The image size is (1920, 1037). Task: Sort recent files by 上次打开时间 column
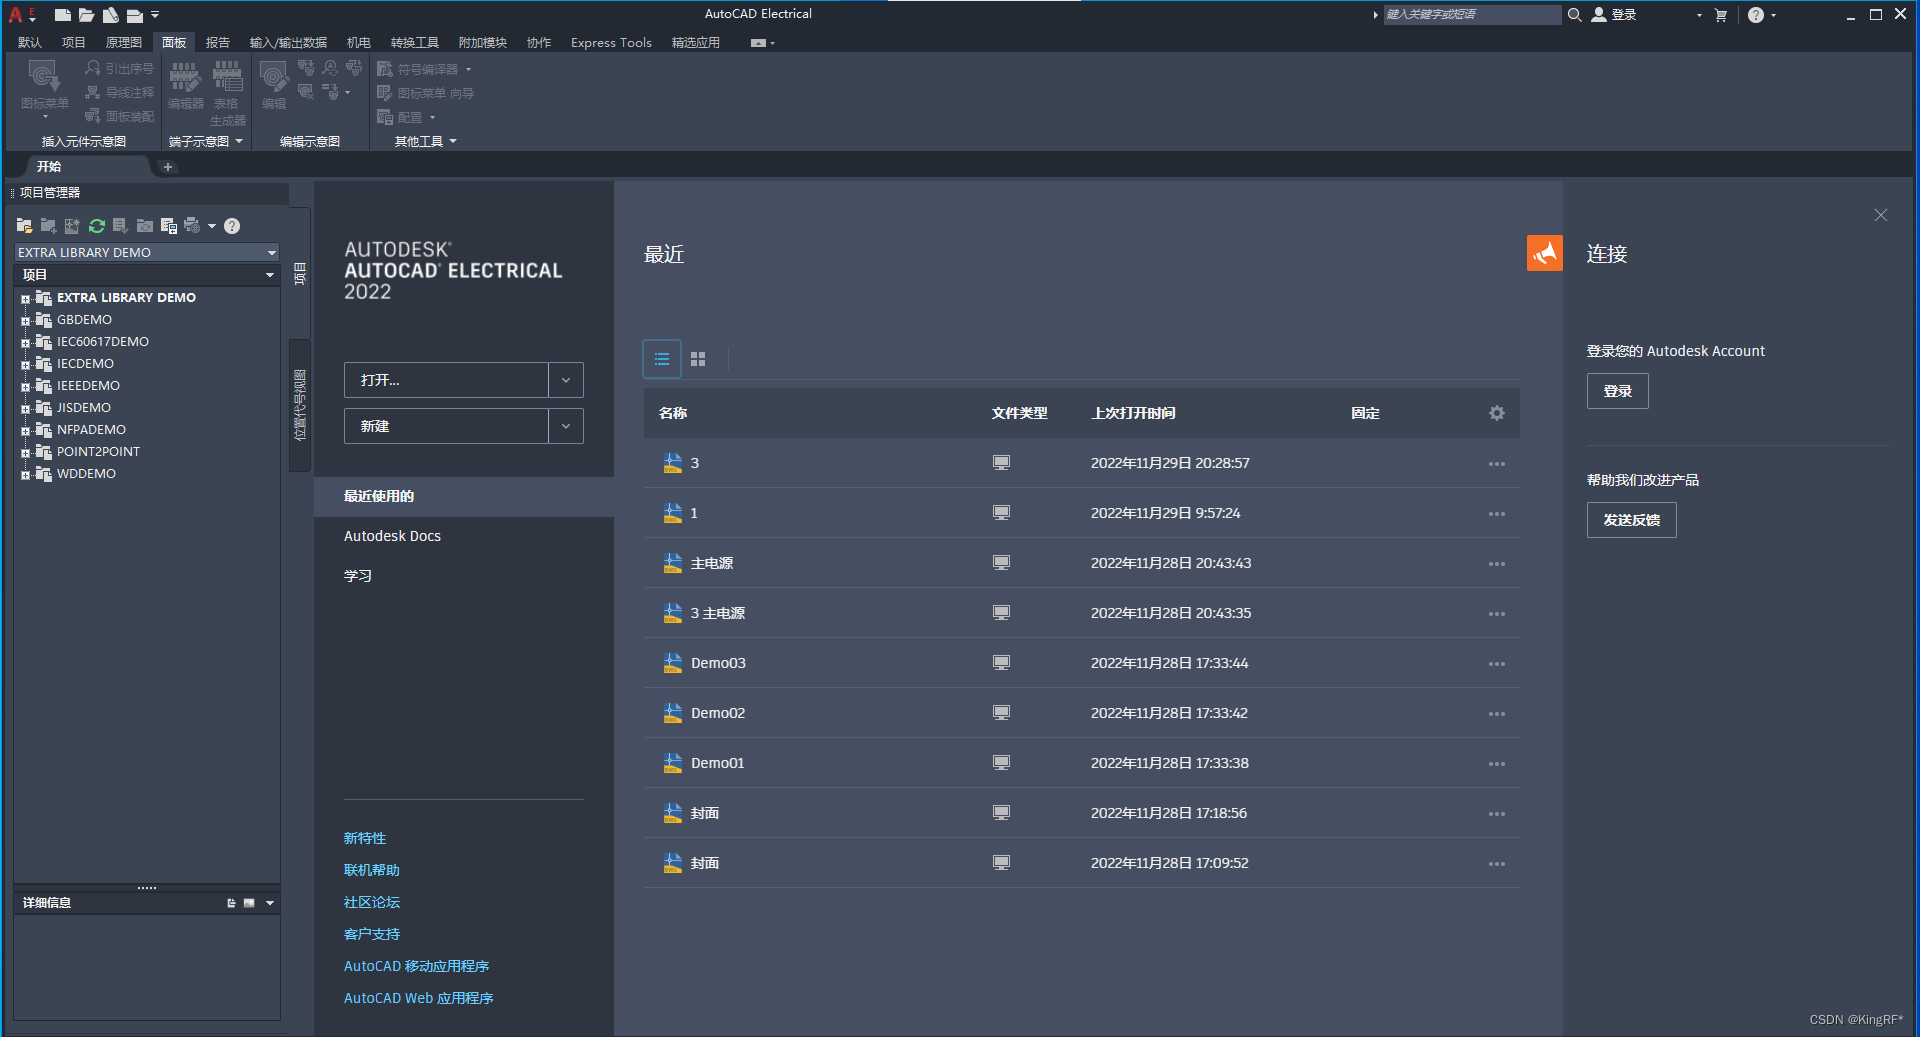tap(1133, 413)
